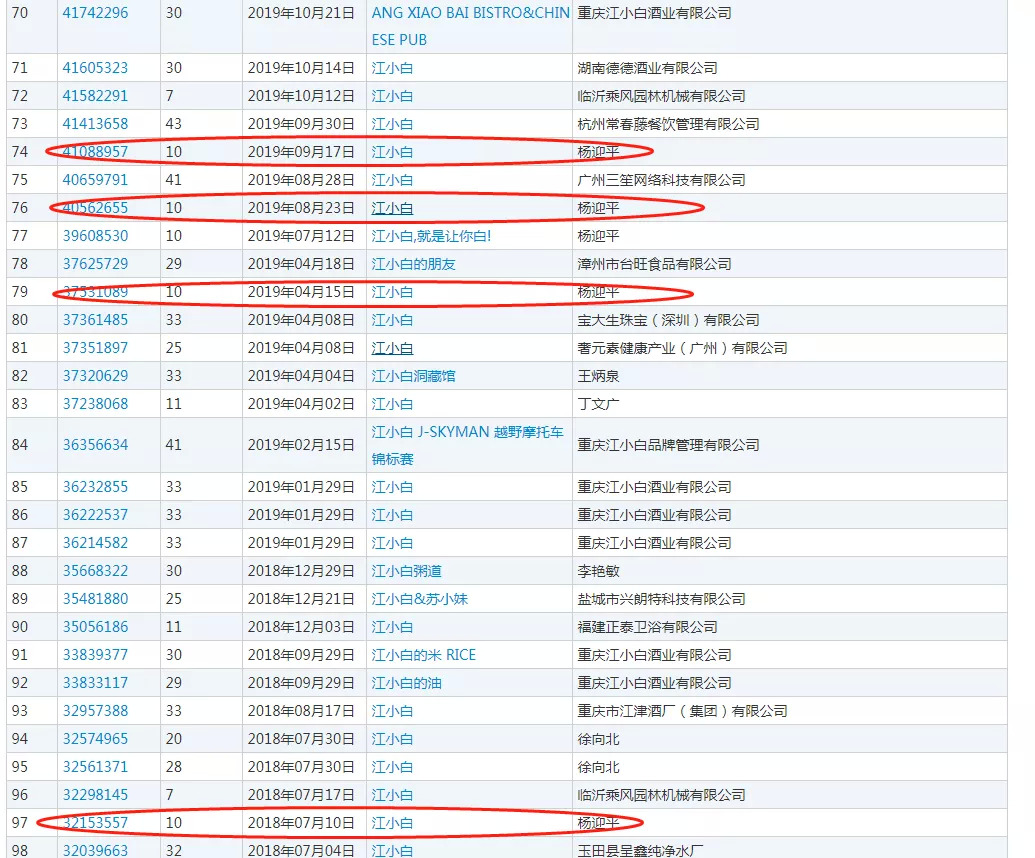The height and width of the screenshot is (858, 1035).
Task: Open application number 40659791
Action: click(x=95, y=180)
